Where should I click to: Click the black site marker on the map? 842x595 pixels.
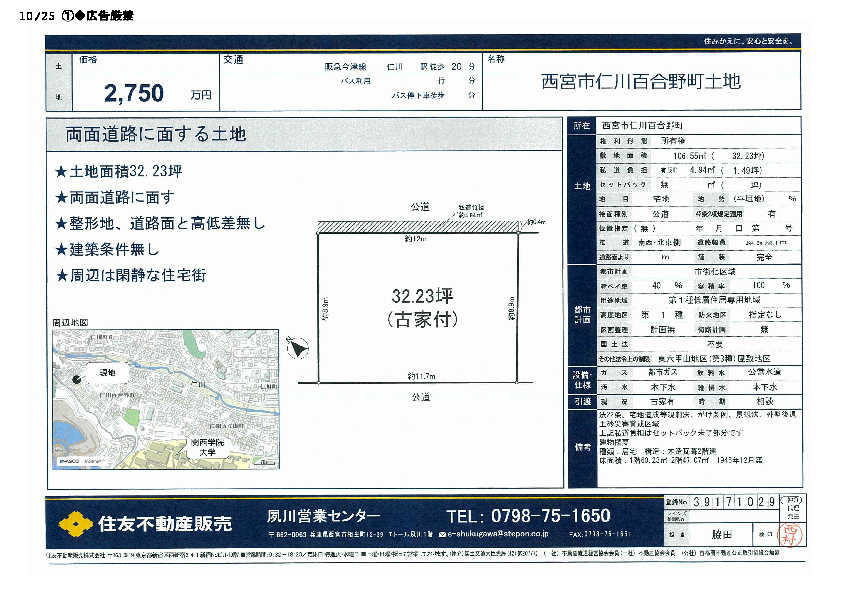80,379
